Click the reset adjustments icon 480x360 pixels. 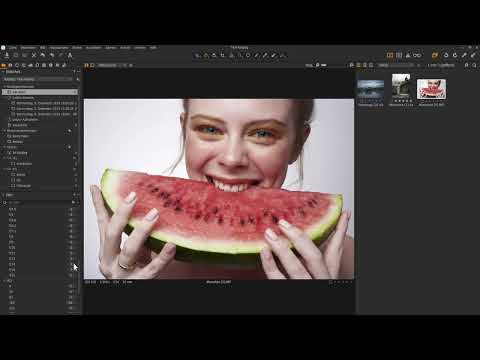(446, 55)
